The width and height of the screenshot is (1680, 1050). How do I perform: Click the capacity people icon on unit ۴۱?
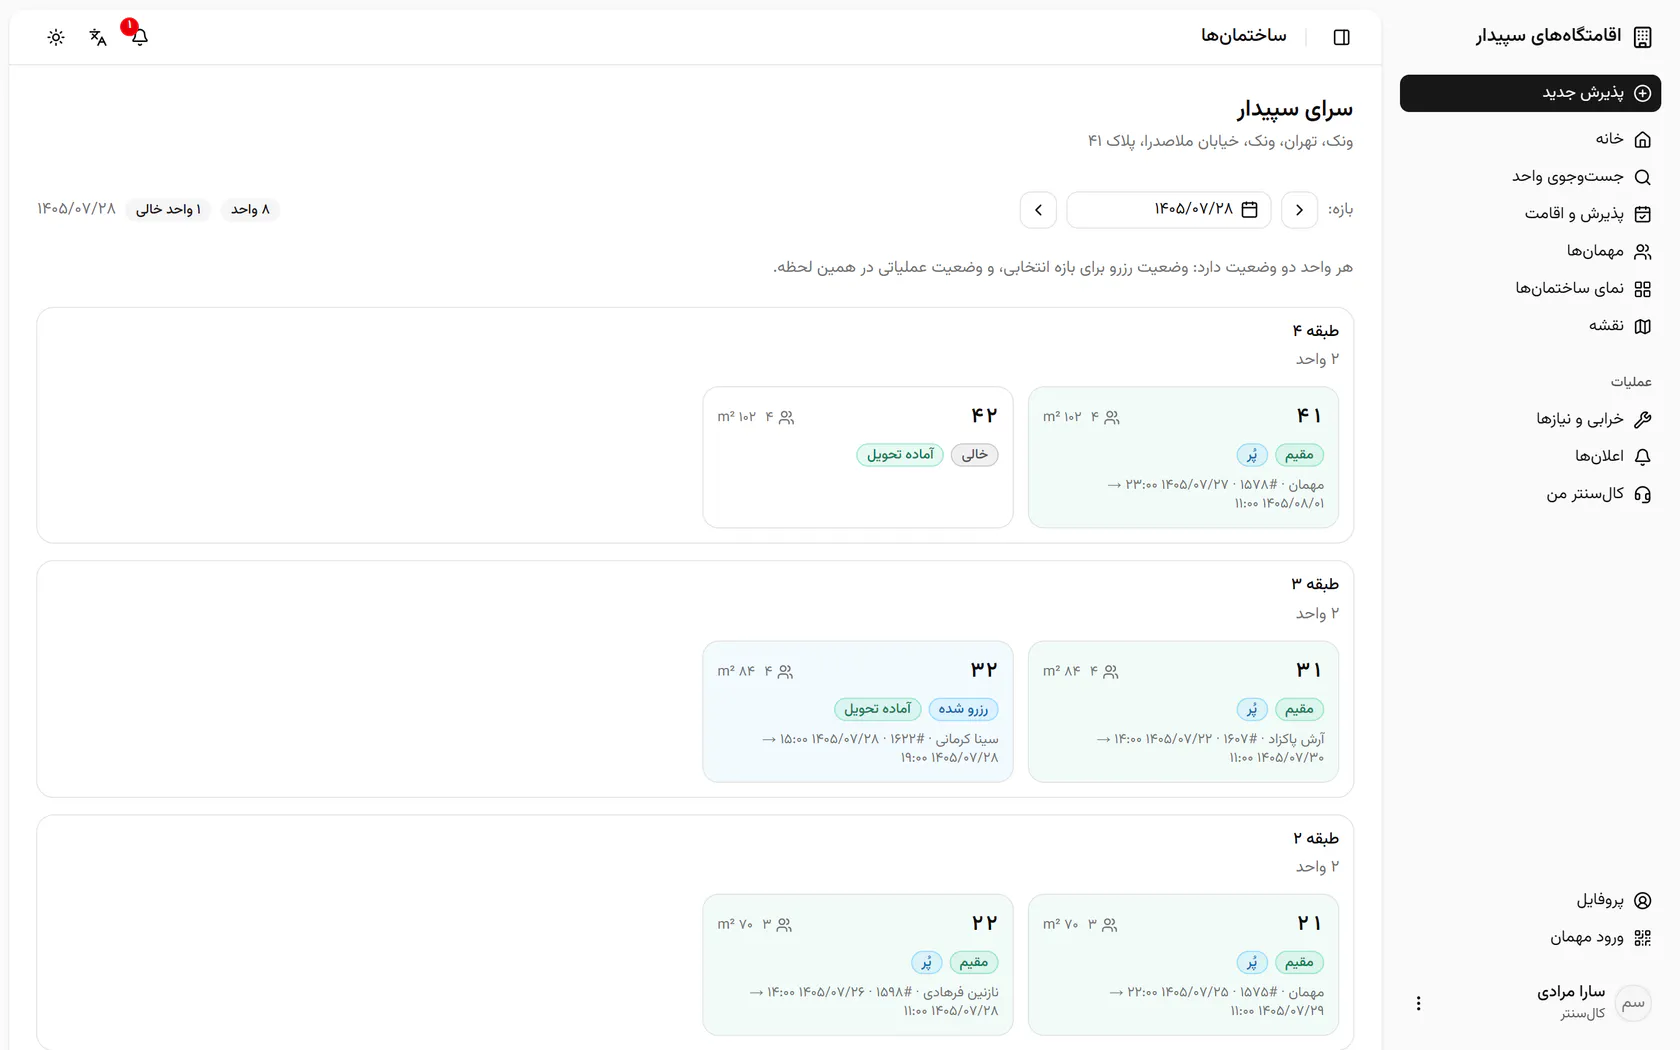click(x=1112, y=417)
